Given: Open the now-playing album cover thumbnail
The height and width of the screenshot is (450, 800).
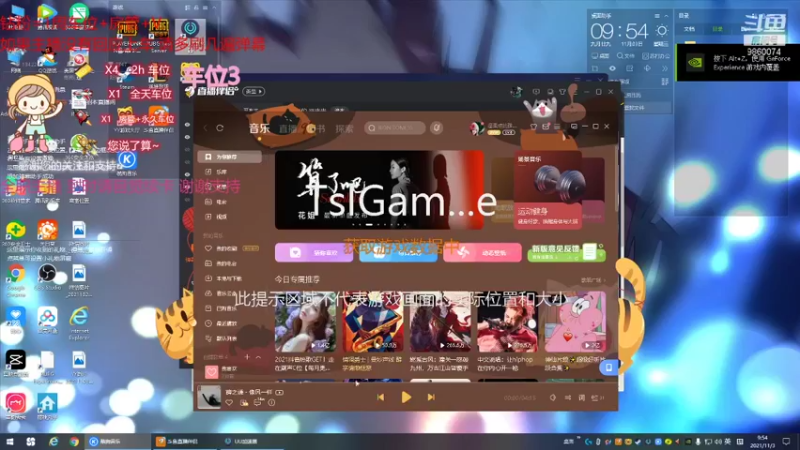Looking at the screenshot, I should (x=209, y=397).
